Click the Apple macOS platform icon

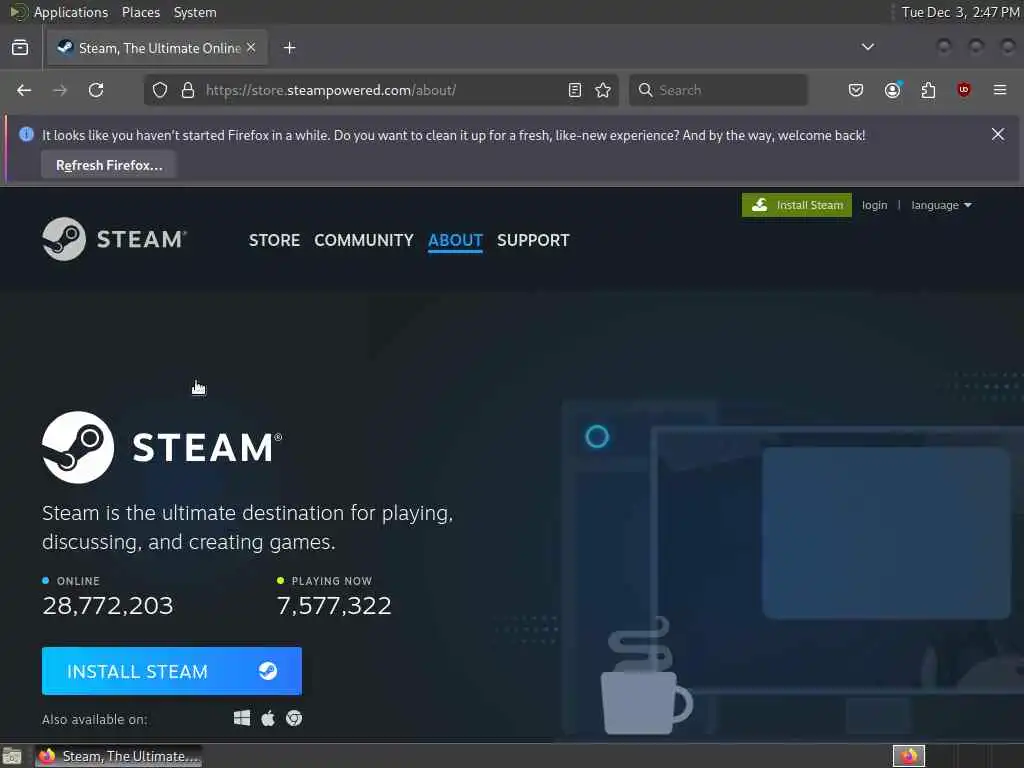coord(268,718)
